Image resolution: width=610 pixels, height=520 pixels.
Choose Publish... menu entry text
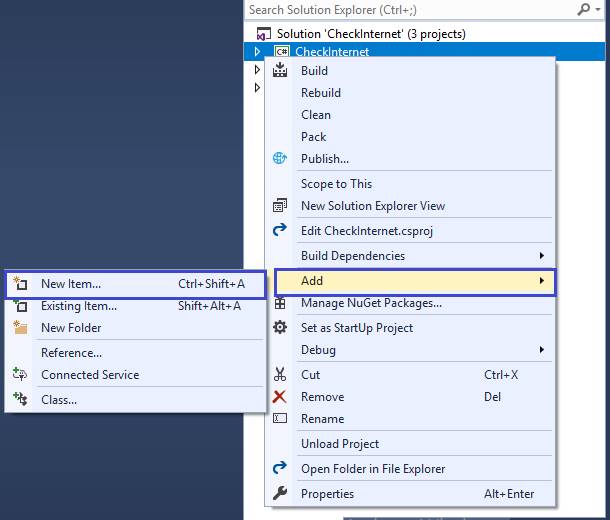pos(325,159)
